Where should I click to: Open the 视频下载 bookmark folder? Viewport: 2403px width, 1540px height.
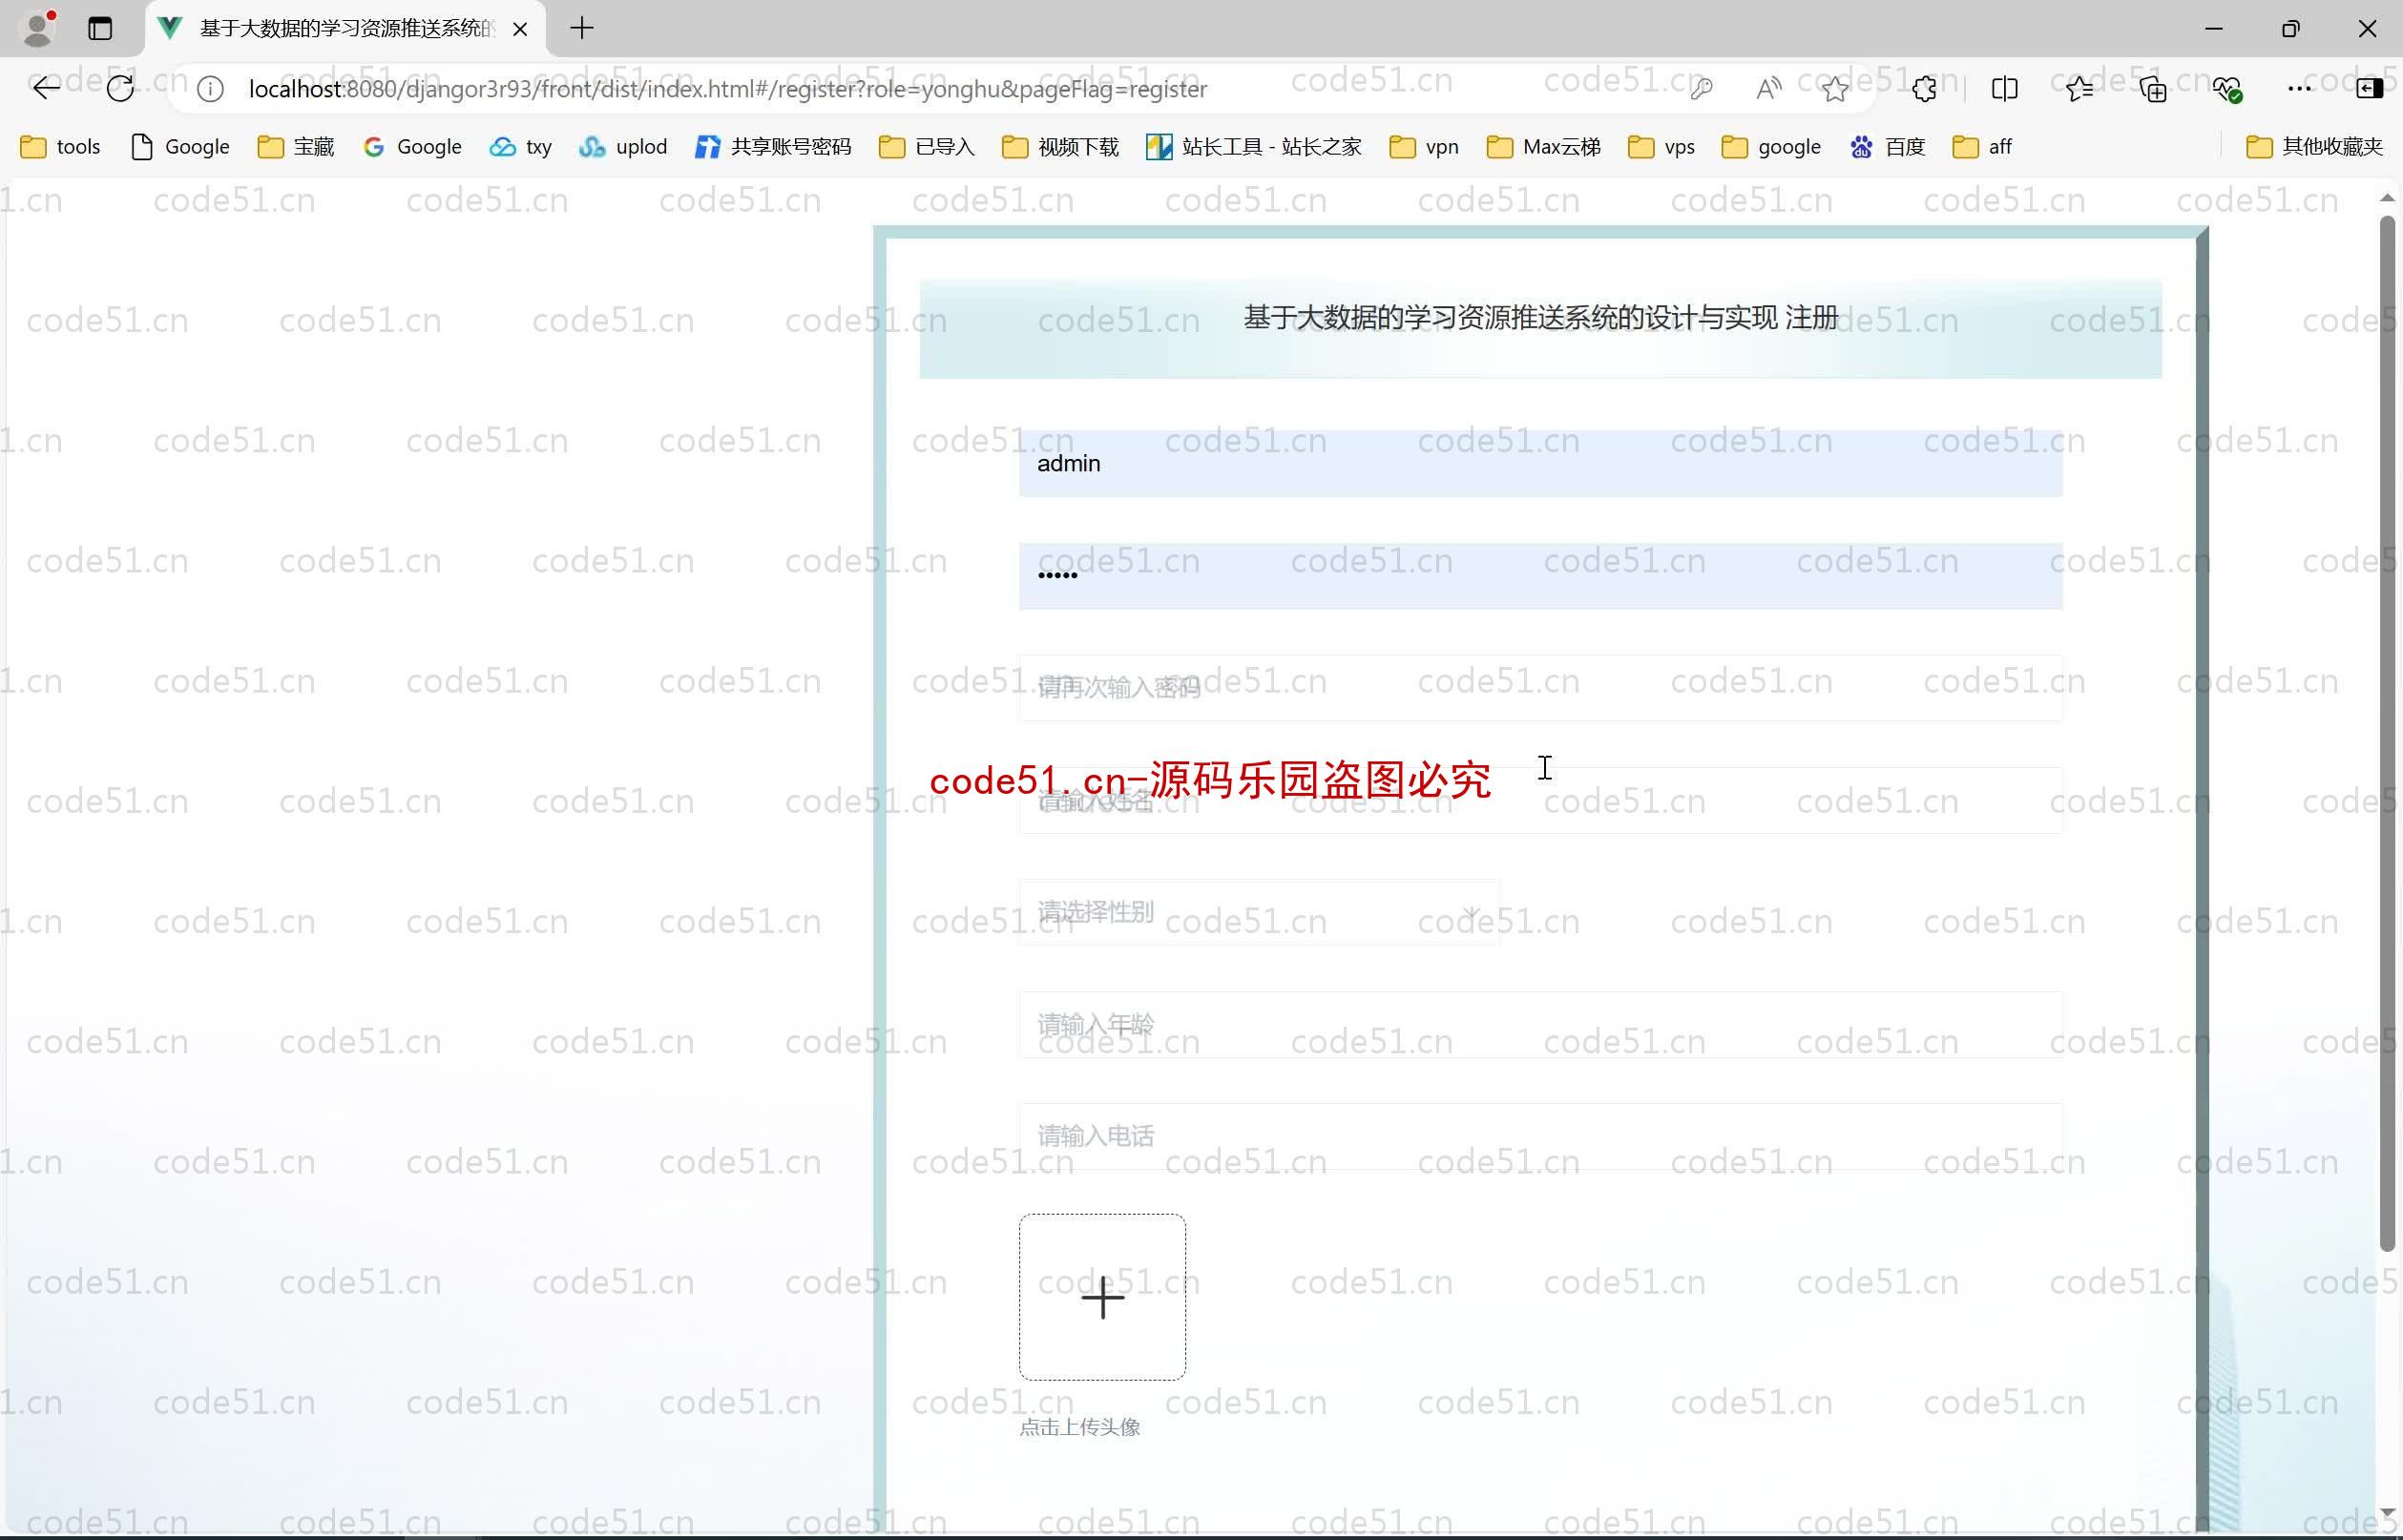pyautogui.click(x=1060, y=147)
